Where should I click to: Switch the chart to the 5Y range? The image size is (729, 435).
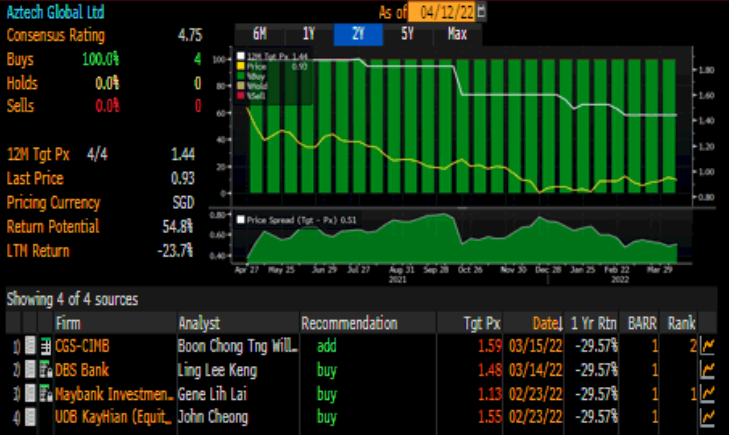point(407,34)
